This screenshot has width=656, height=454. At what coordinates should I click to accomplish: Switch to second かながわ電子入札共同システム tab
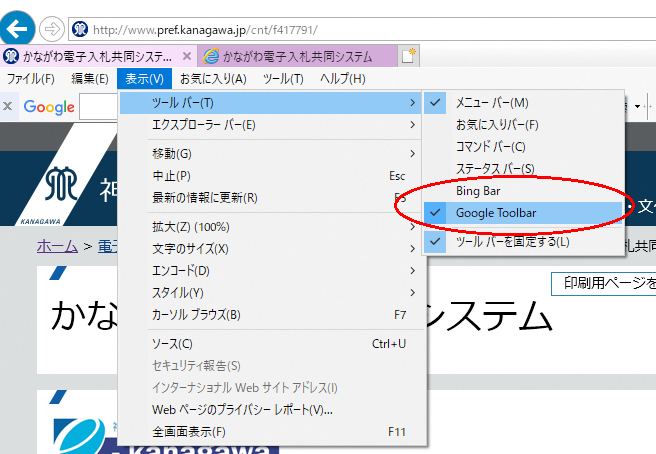point(297,56)
